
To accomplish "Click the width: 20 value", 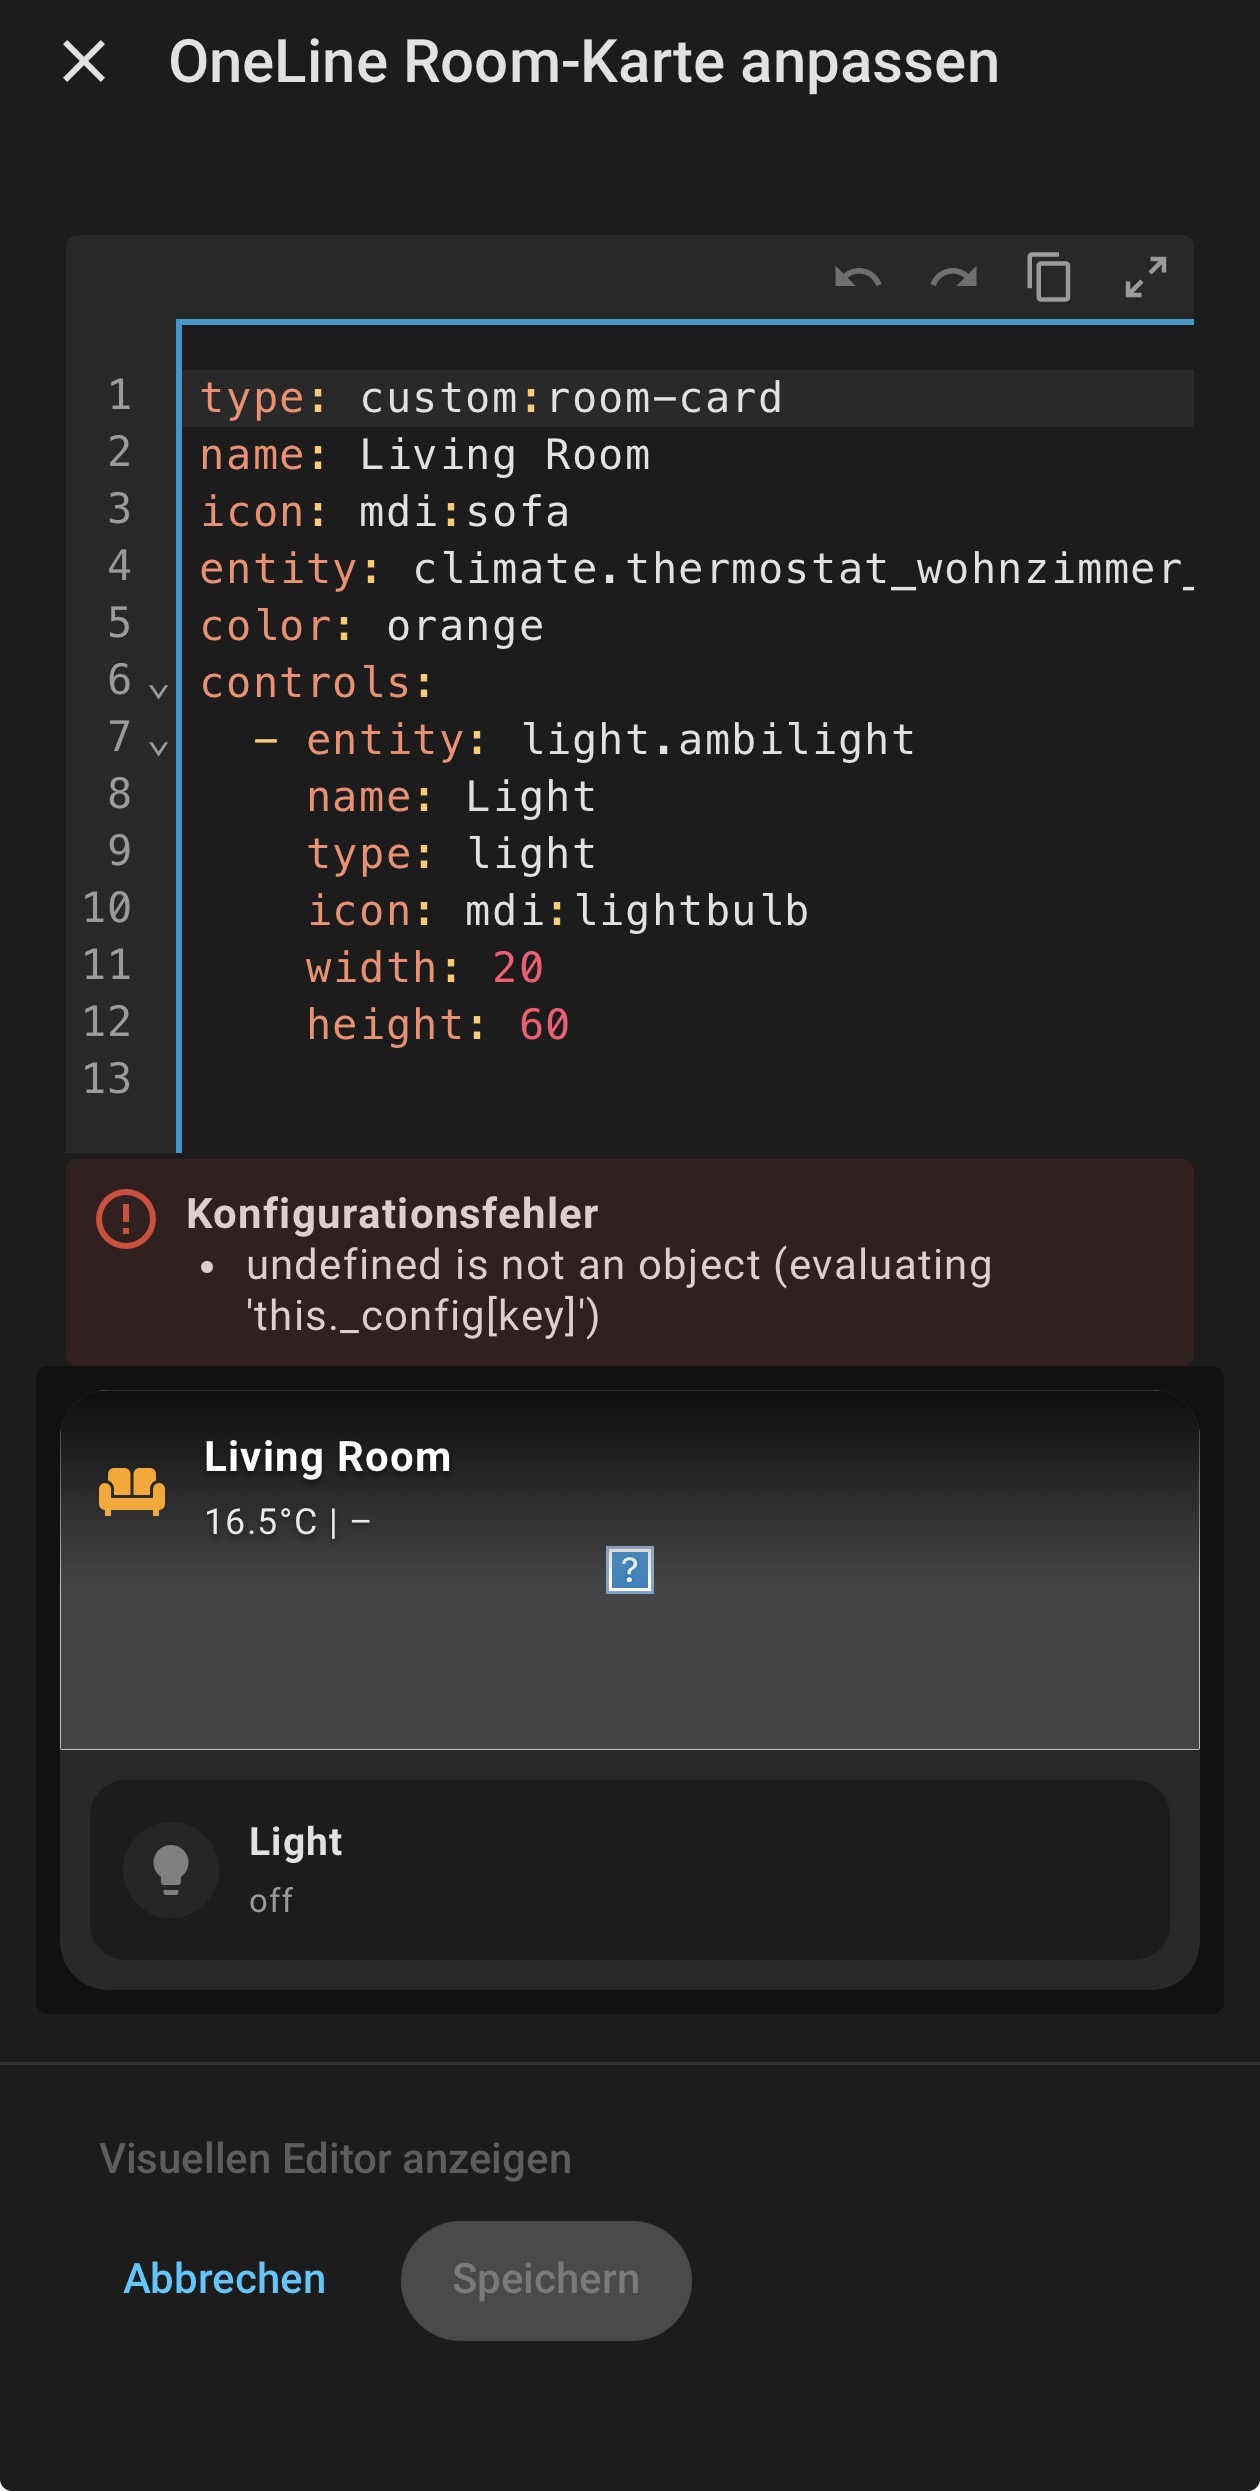I will pyautogui.click(x=517, y=968).
